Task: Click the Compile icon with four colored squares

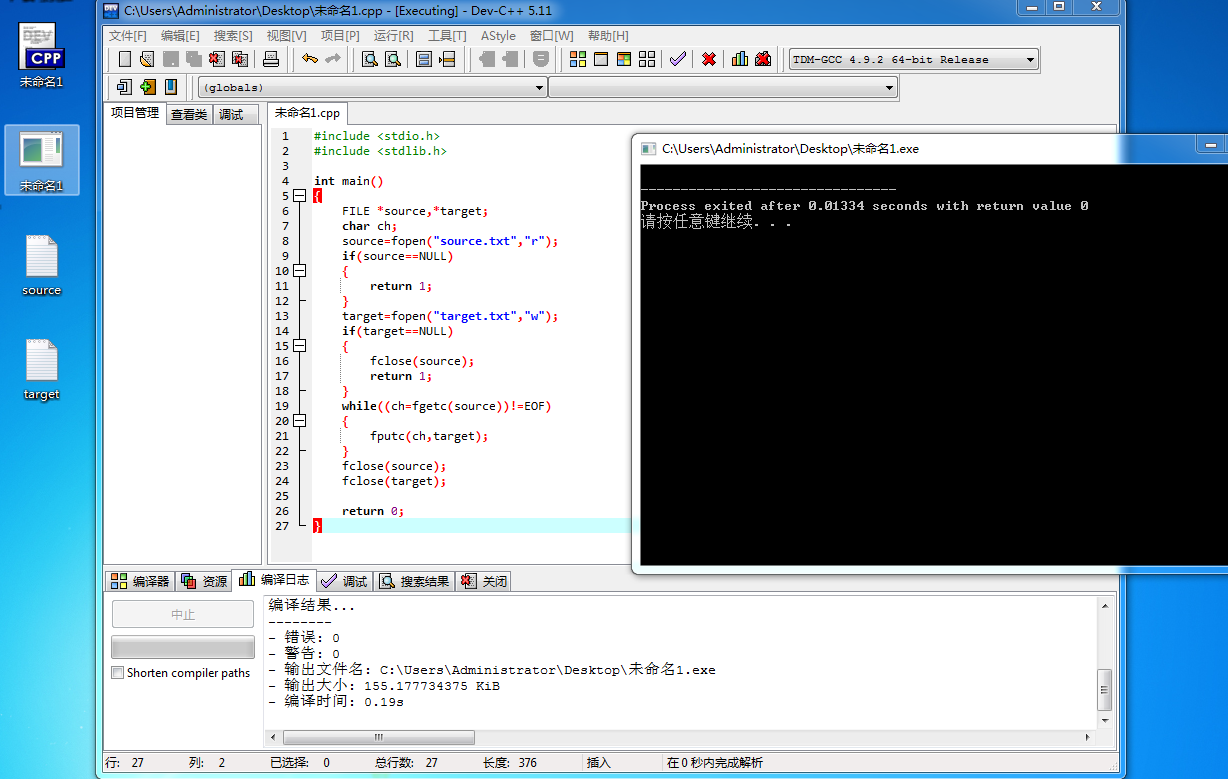Action: click(x=578, y=59)
